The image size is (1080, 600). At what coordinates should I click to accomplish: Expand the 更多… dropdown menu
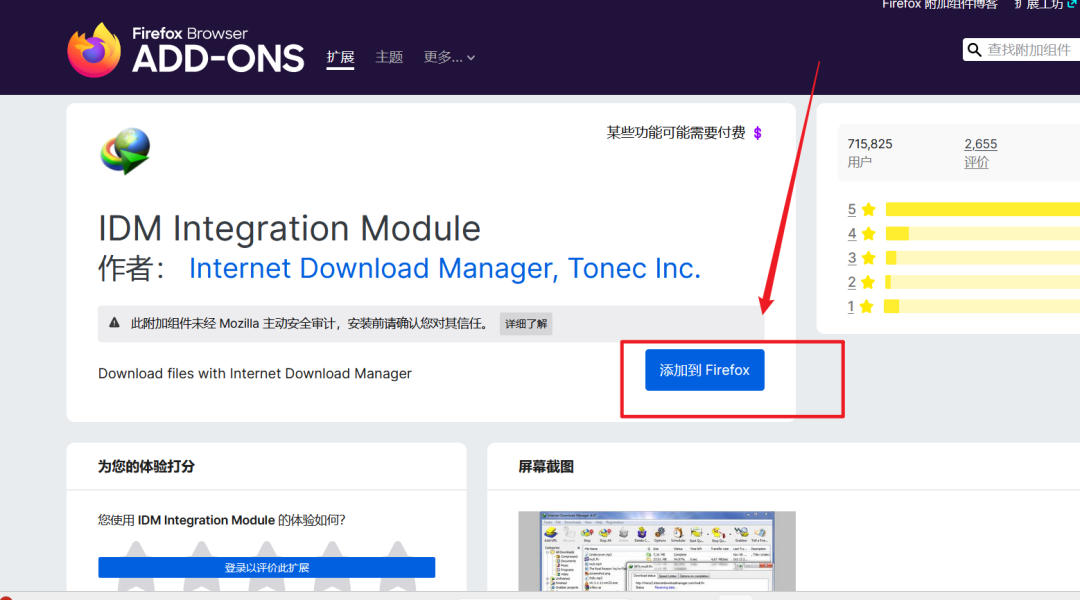(449, 57)
